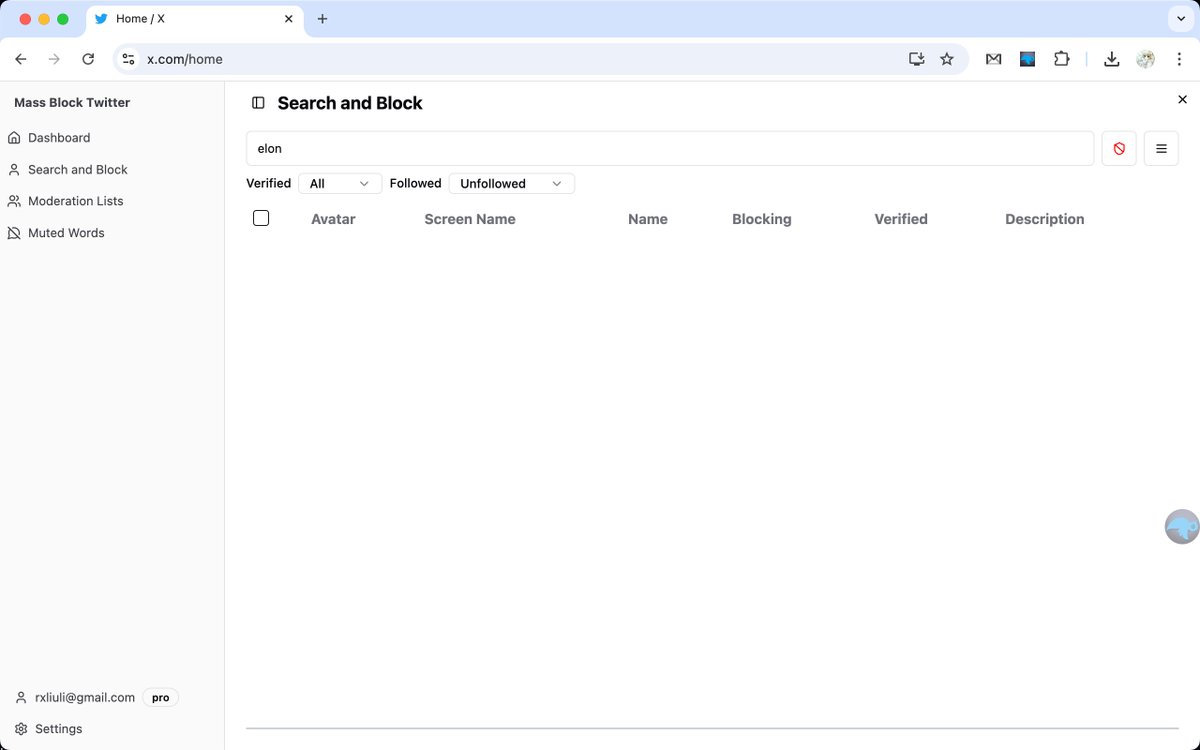The width and height of the screenshot is (1200, 750).
Task: Toggle the sidebar panel icon
Action: [x=258, y=103]
